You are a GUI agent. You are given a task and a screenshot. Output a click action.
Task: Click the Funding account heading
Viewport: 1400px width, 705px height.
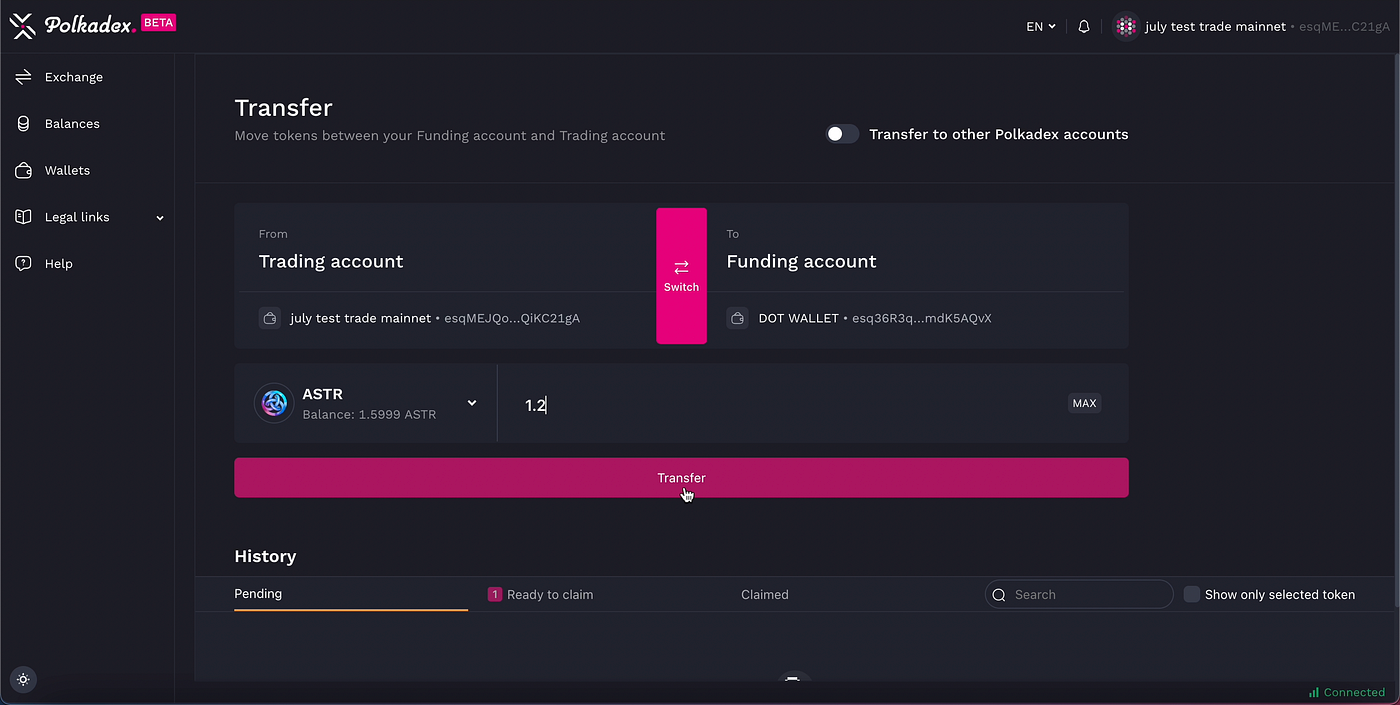tap(801, 262)
